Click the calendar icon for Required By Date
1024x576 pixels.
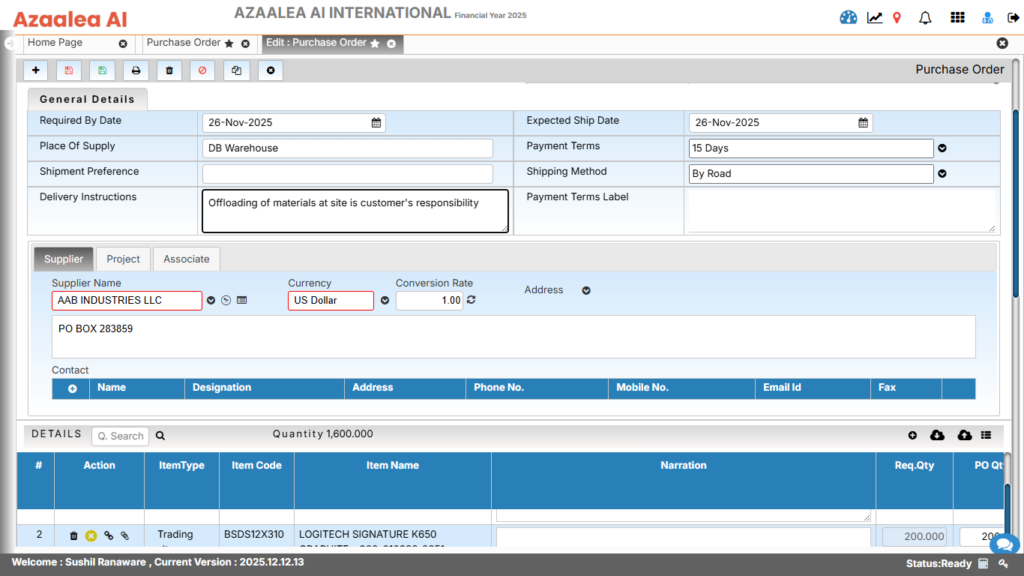tap(375, 122)
